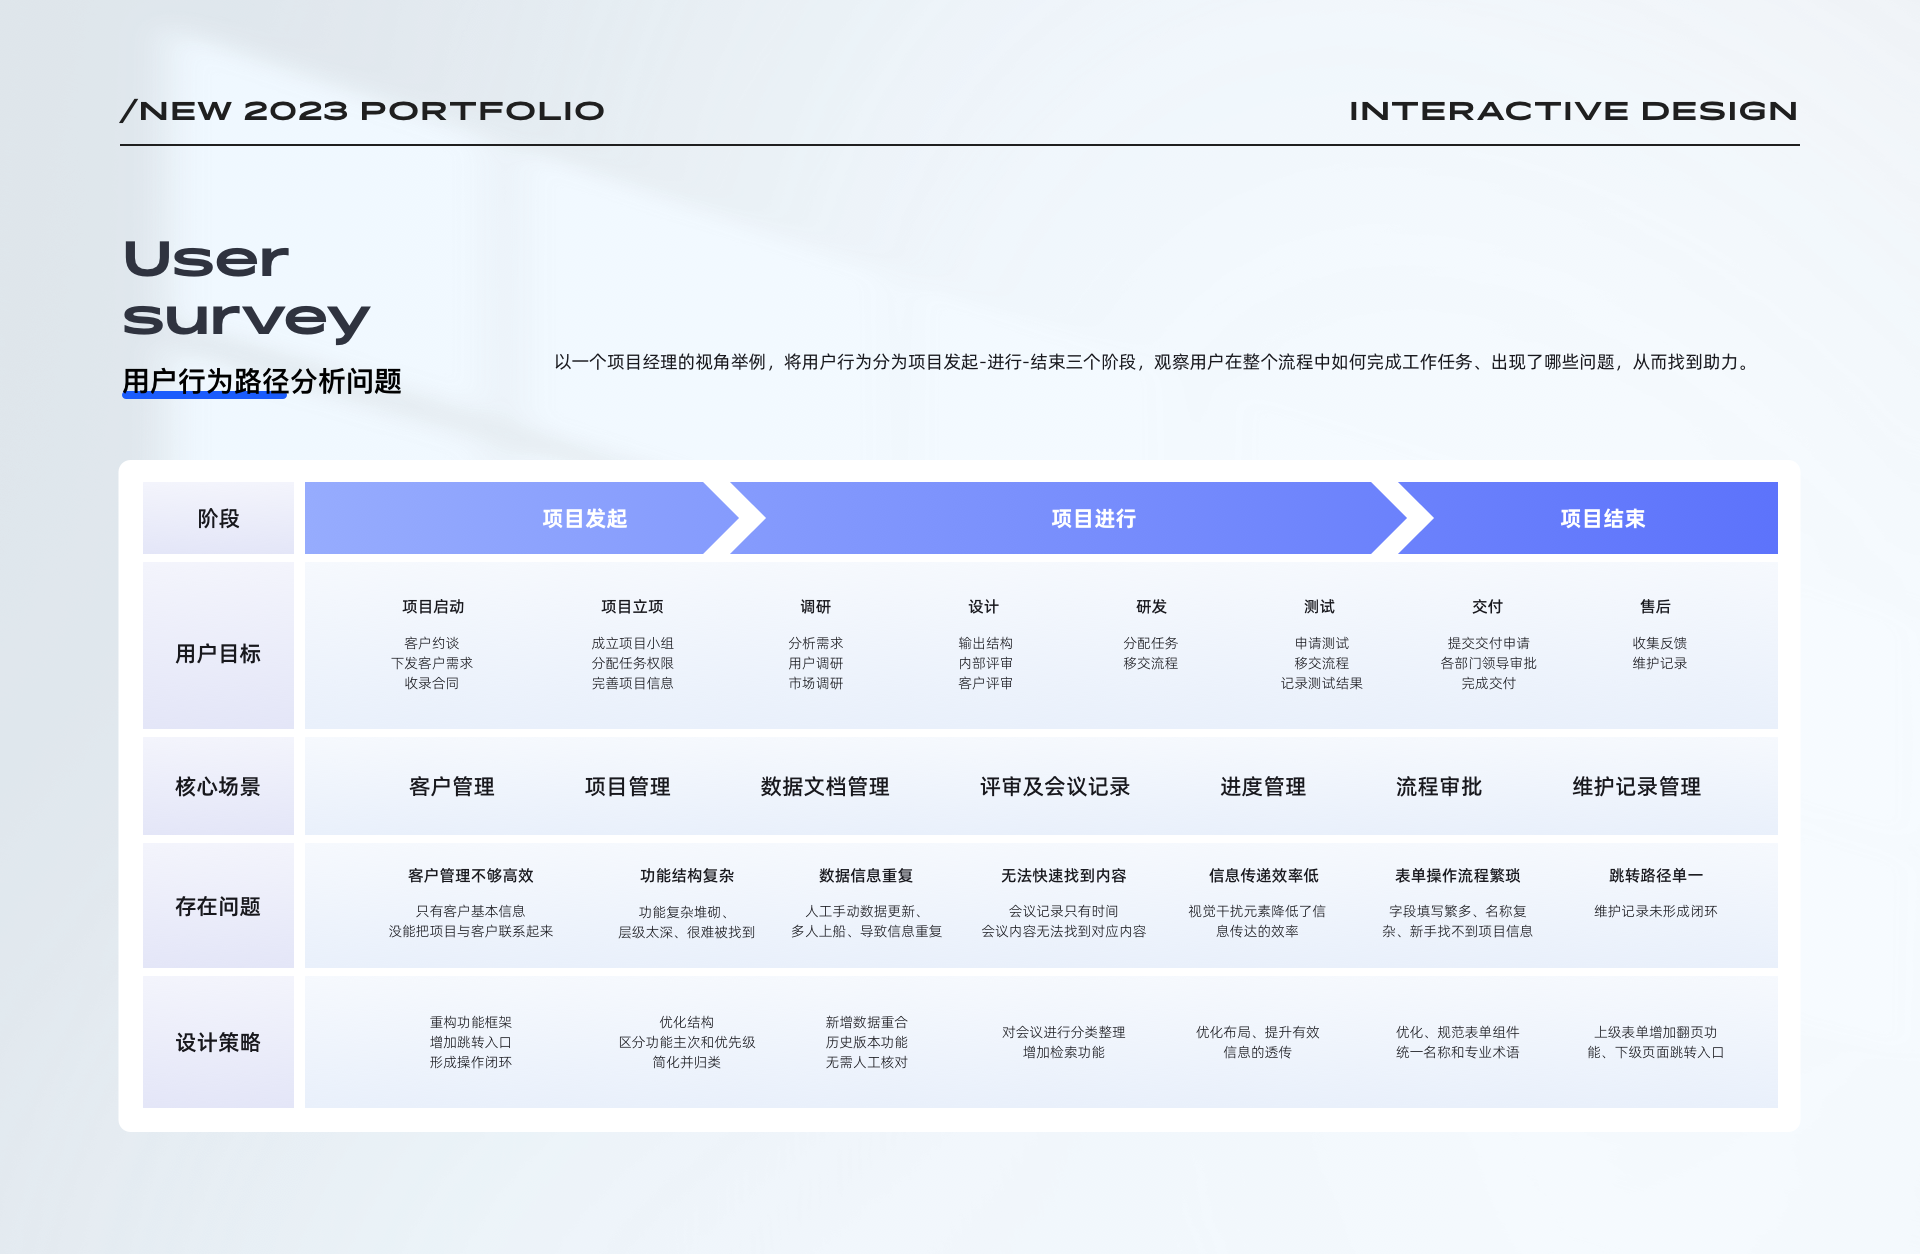
Task: Select the 设计策略 row header
Action: (218, 1042)
